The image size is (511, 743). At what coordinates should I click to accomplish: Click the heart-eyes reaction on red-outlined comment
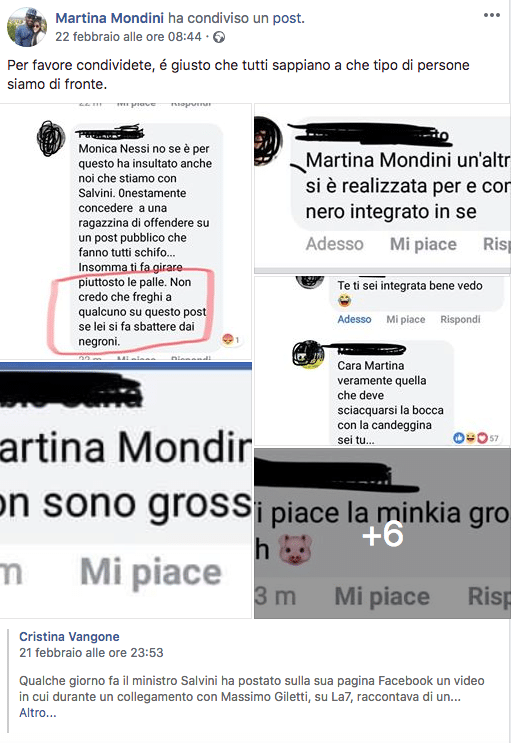coord(230,339)
